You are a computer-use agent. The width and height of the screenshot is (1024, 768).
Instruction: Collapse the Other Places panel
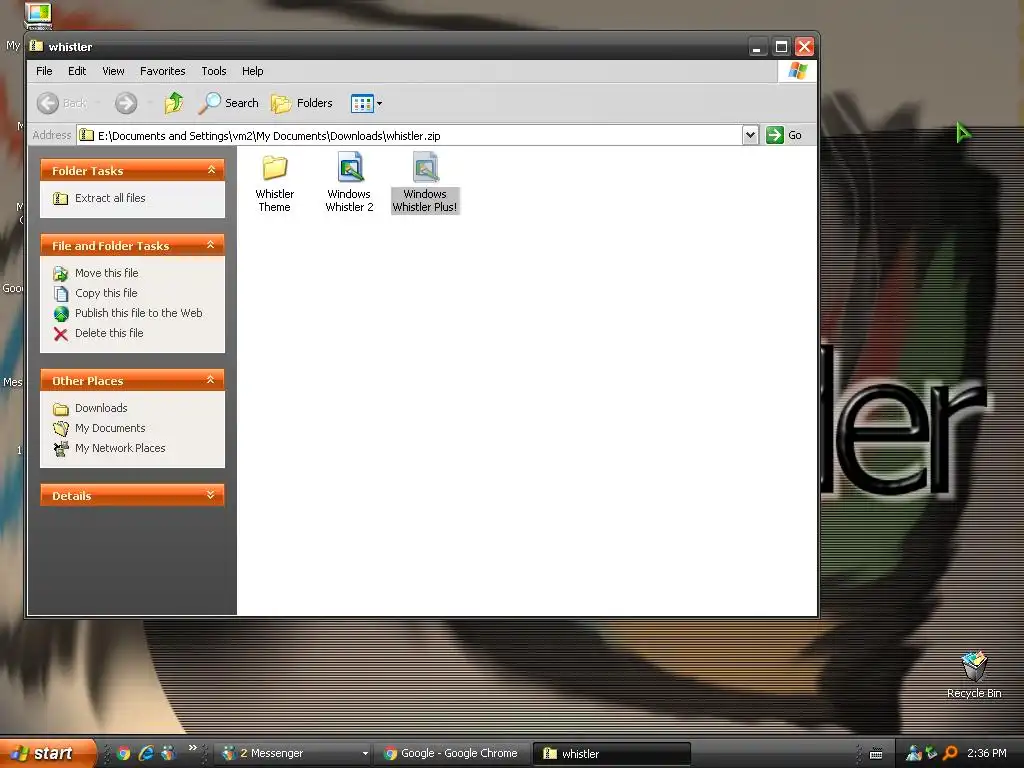click(211, 379)
